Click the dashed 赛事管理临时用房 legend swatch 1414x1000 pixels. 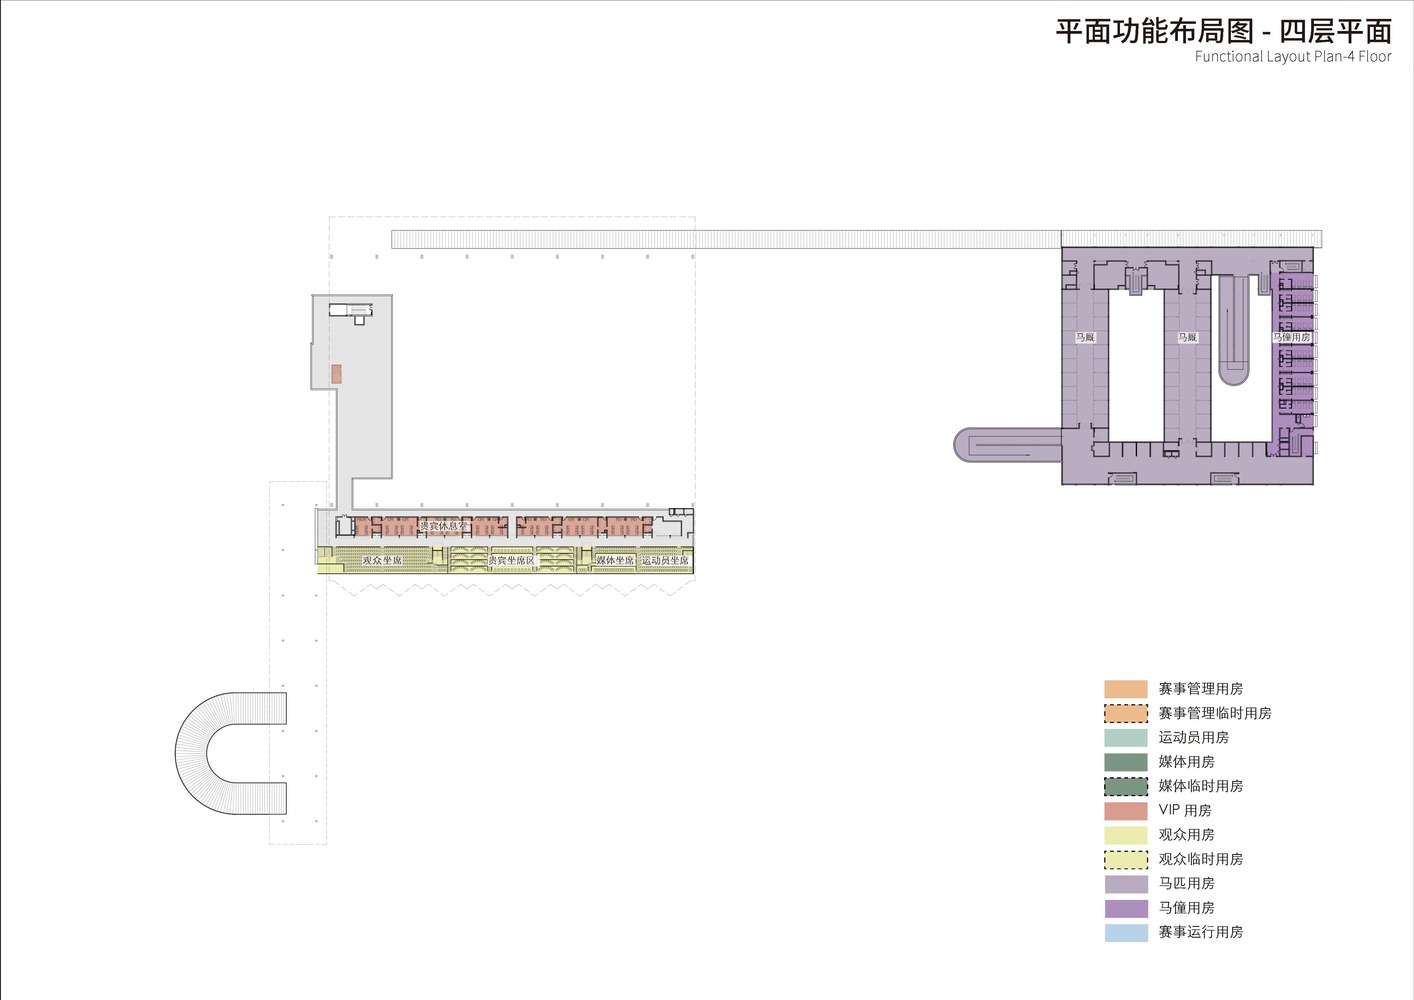[x=1126, y=713]
